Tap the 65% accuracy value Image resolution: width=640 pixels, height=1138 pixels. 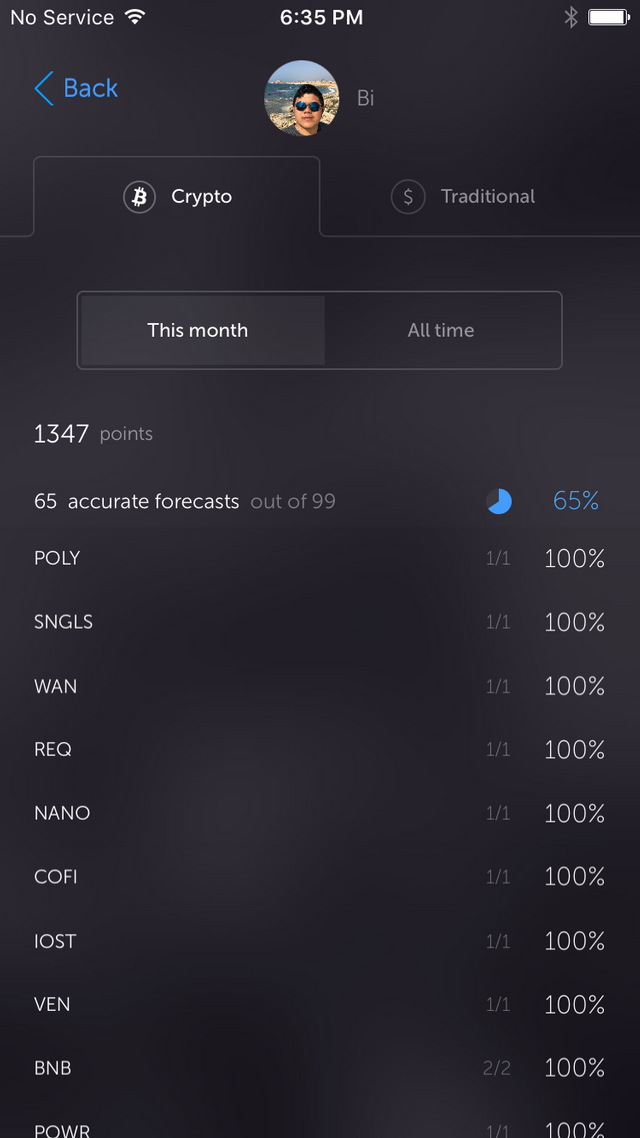(576, 501)
